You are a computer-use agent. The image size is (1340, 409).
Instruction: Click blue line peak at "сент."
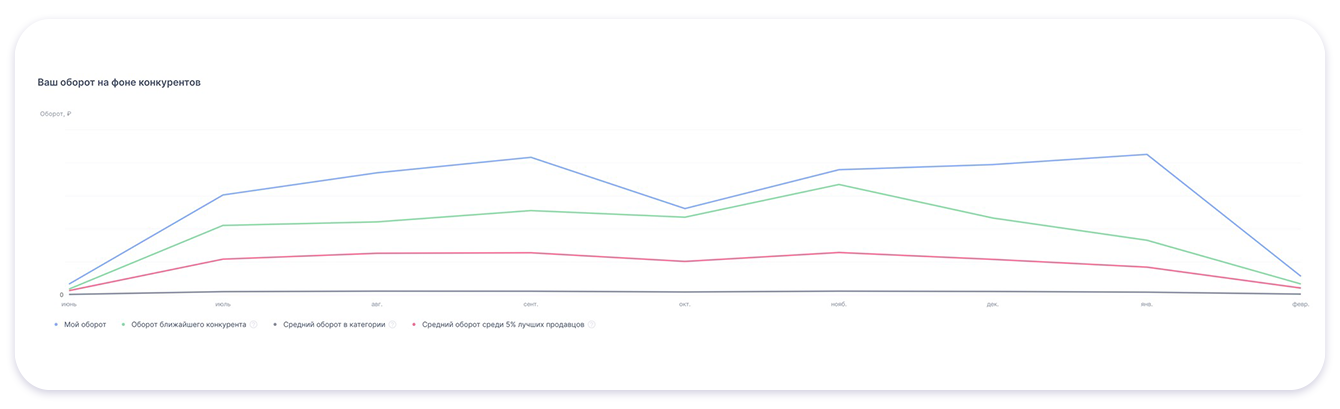coord(531,157)
